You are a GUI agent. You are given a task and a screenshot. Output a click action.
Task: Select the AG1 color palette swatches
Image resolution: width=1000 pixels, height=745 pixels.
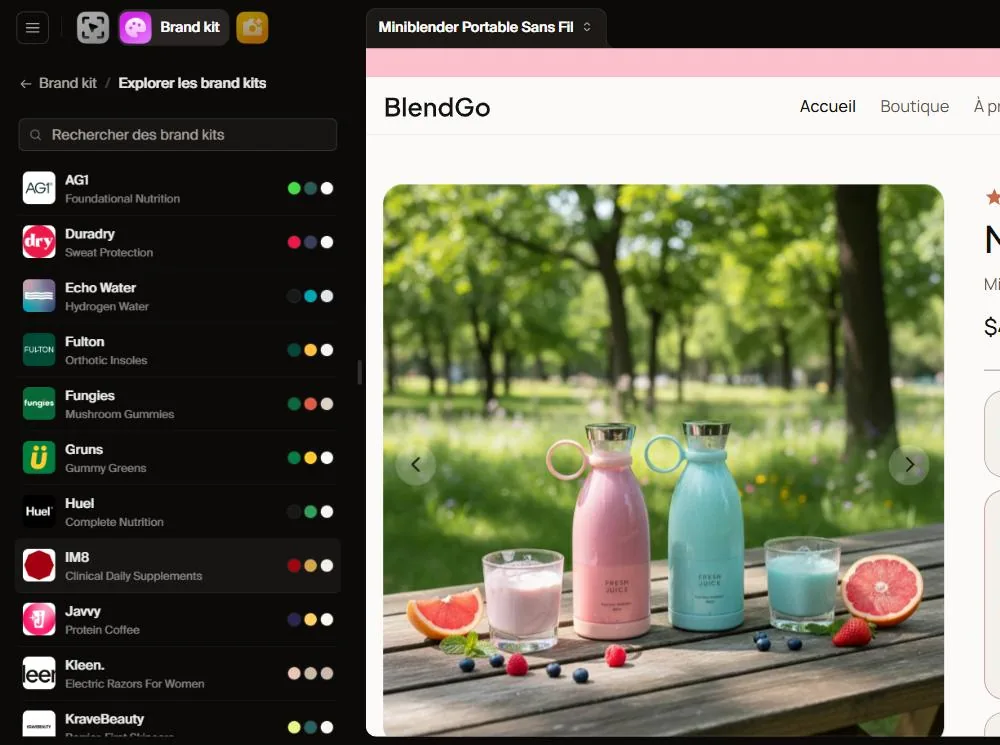(x=311, y=188)
